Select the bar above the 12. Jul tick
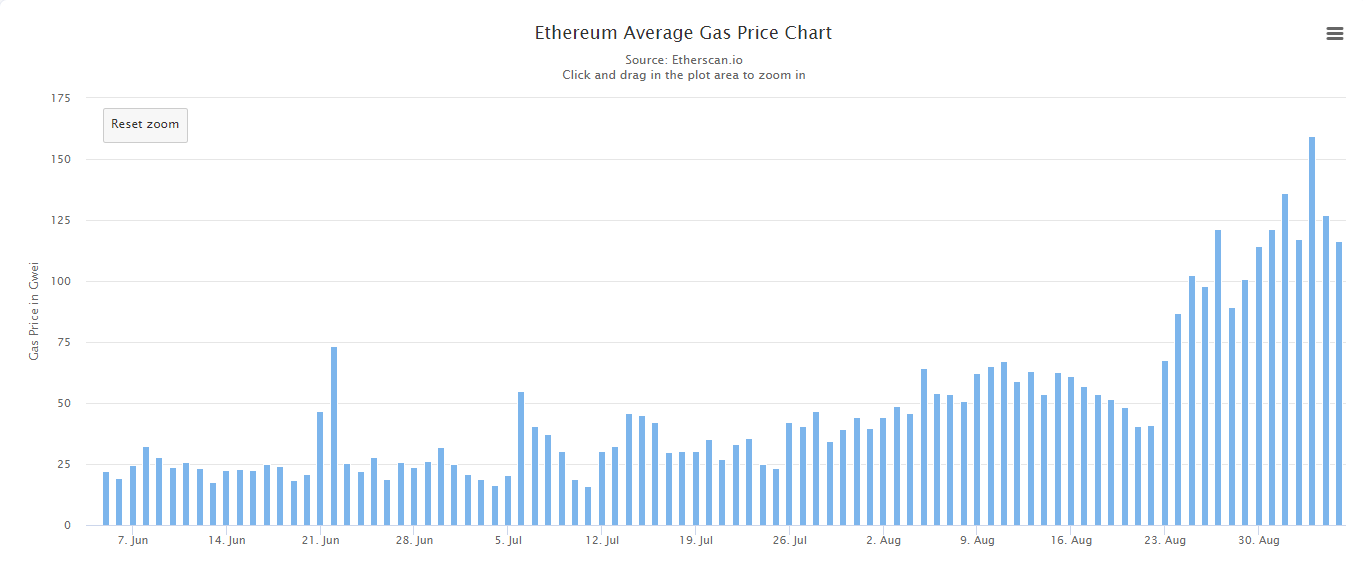 click(602, 488)
